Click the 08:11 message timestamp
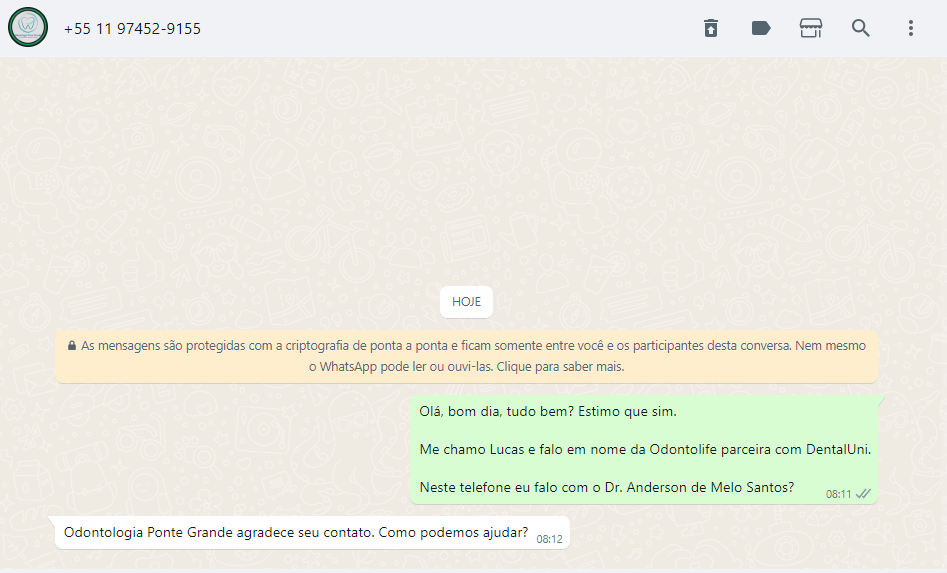This screenshot has width=947, height=573. tap(838, 494)
